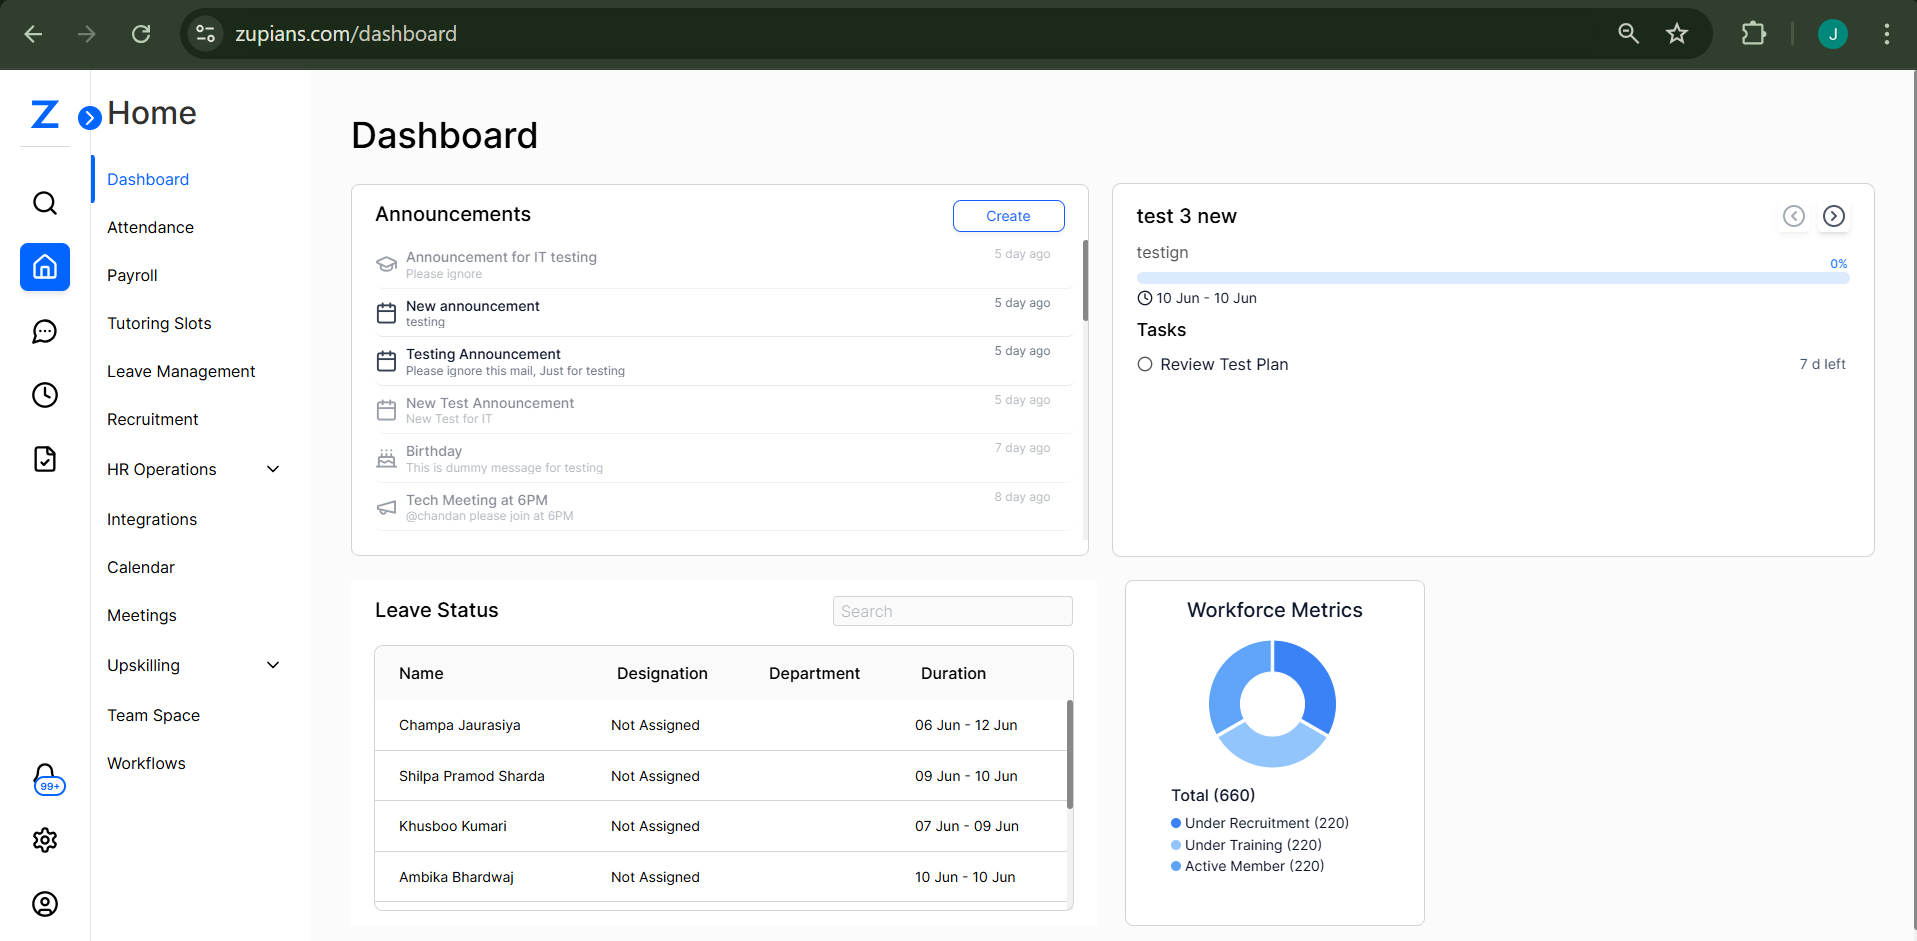Select the search icon in the sidebar

point(44,202)
